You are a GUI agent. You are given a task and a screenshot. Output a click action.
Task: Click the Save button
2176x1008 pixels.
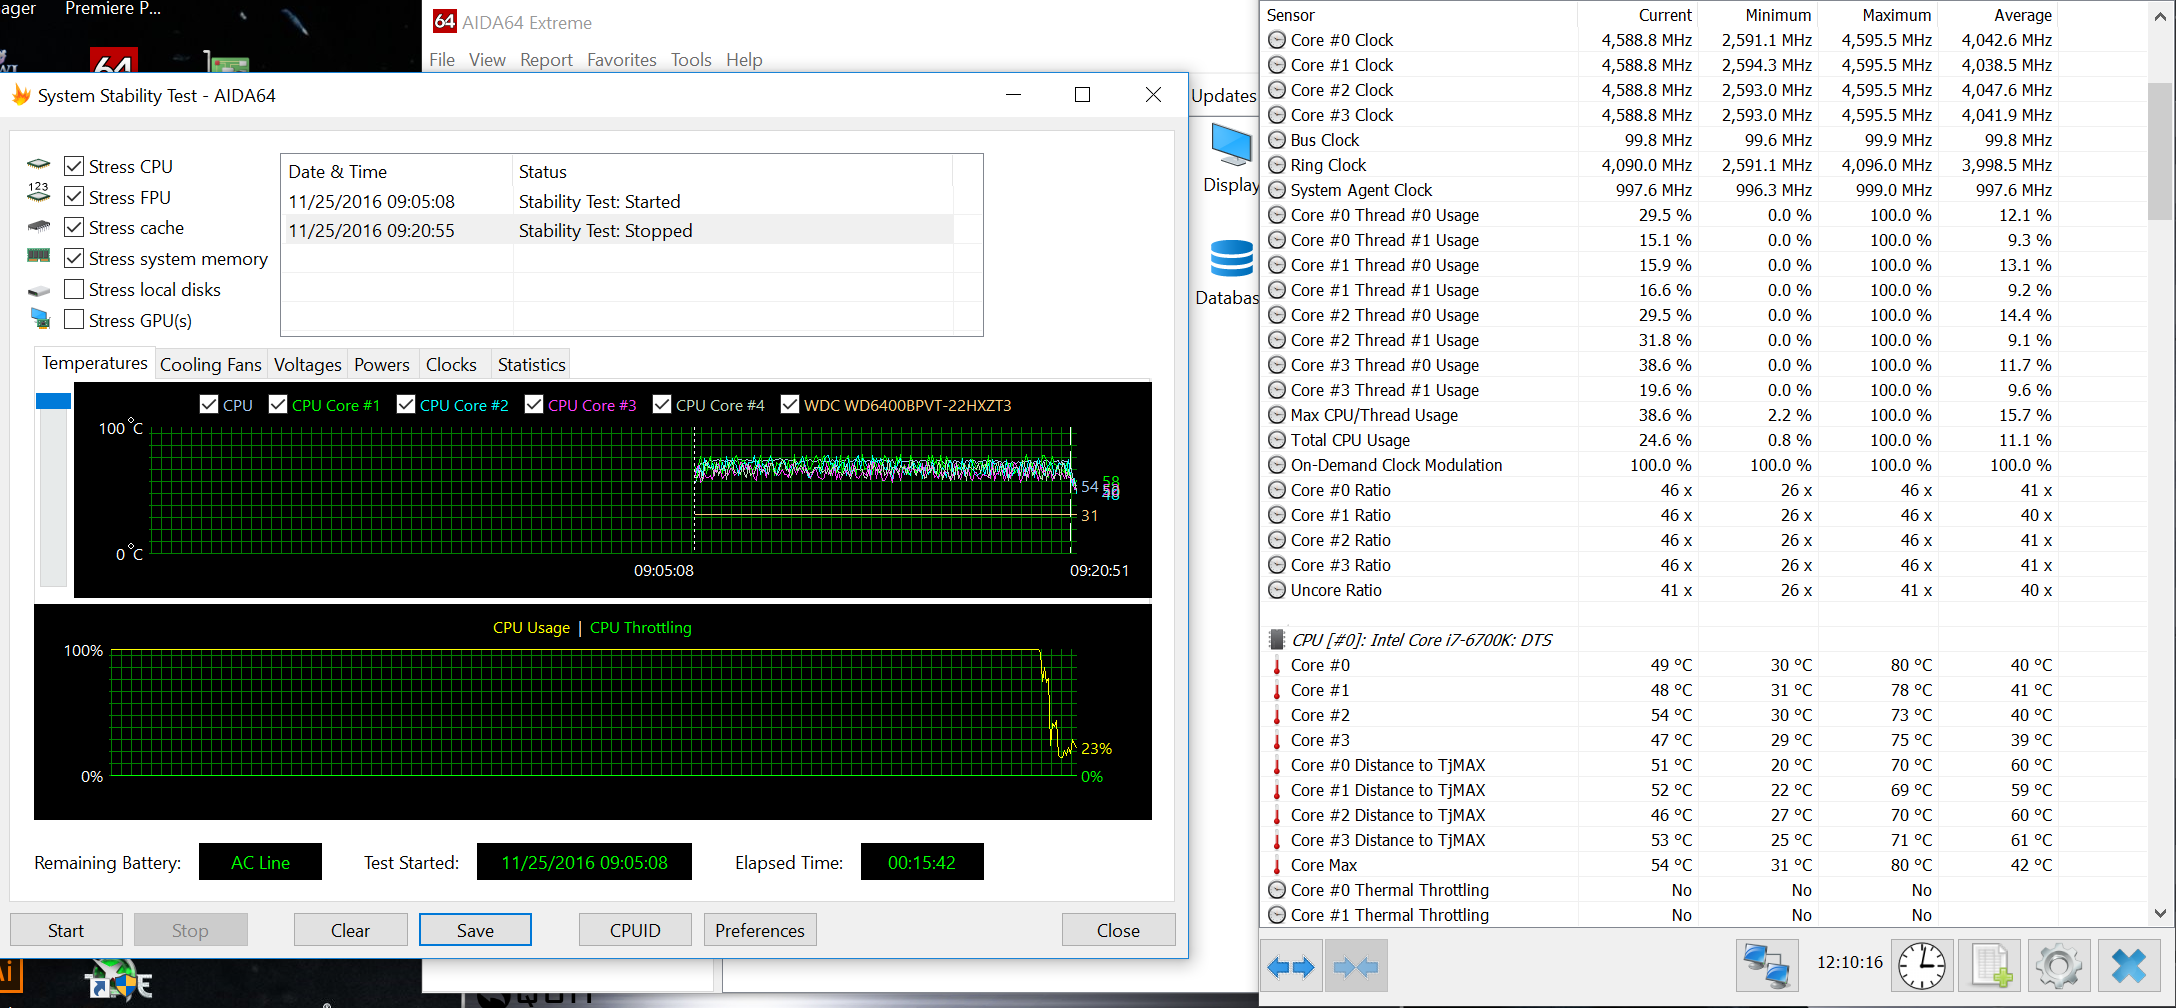(475, 930)
